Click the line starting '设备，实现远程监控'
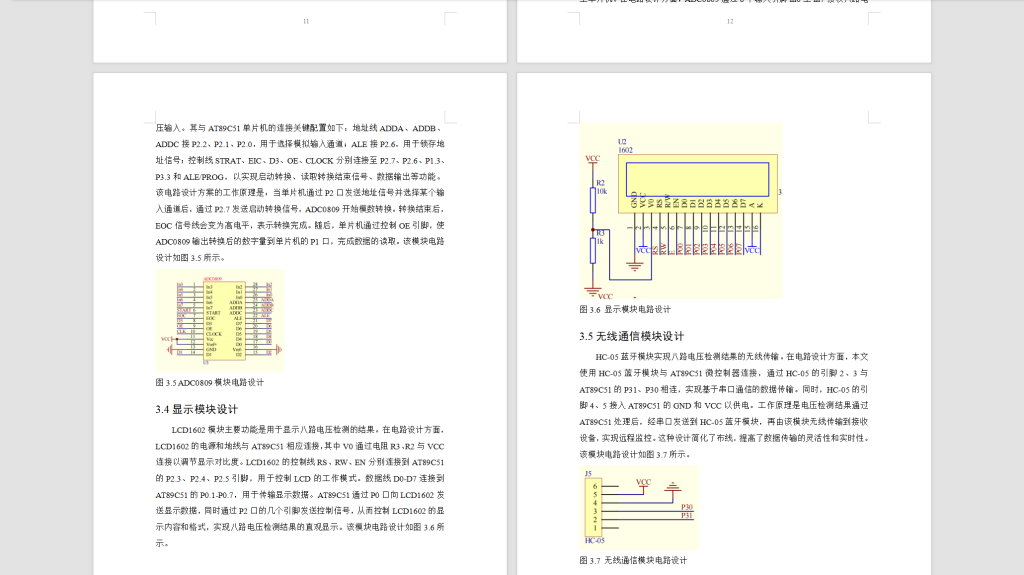 (x=724, y=438)
